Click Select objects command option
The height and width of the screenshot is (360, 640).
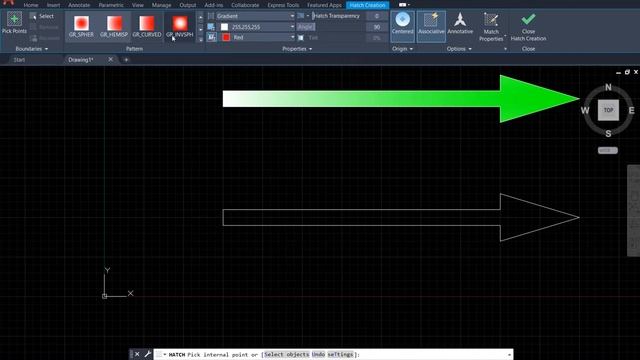287,354
